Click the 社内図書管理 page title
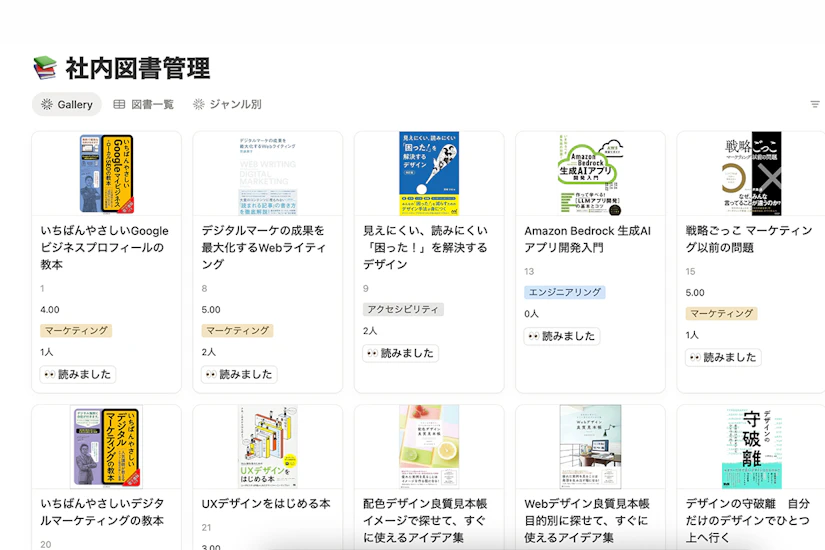Image resolution: width=825 pixels, height=550 pixels. pyautogui.click(x=137, y=68)
